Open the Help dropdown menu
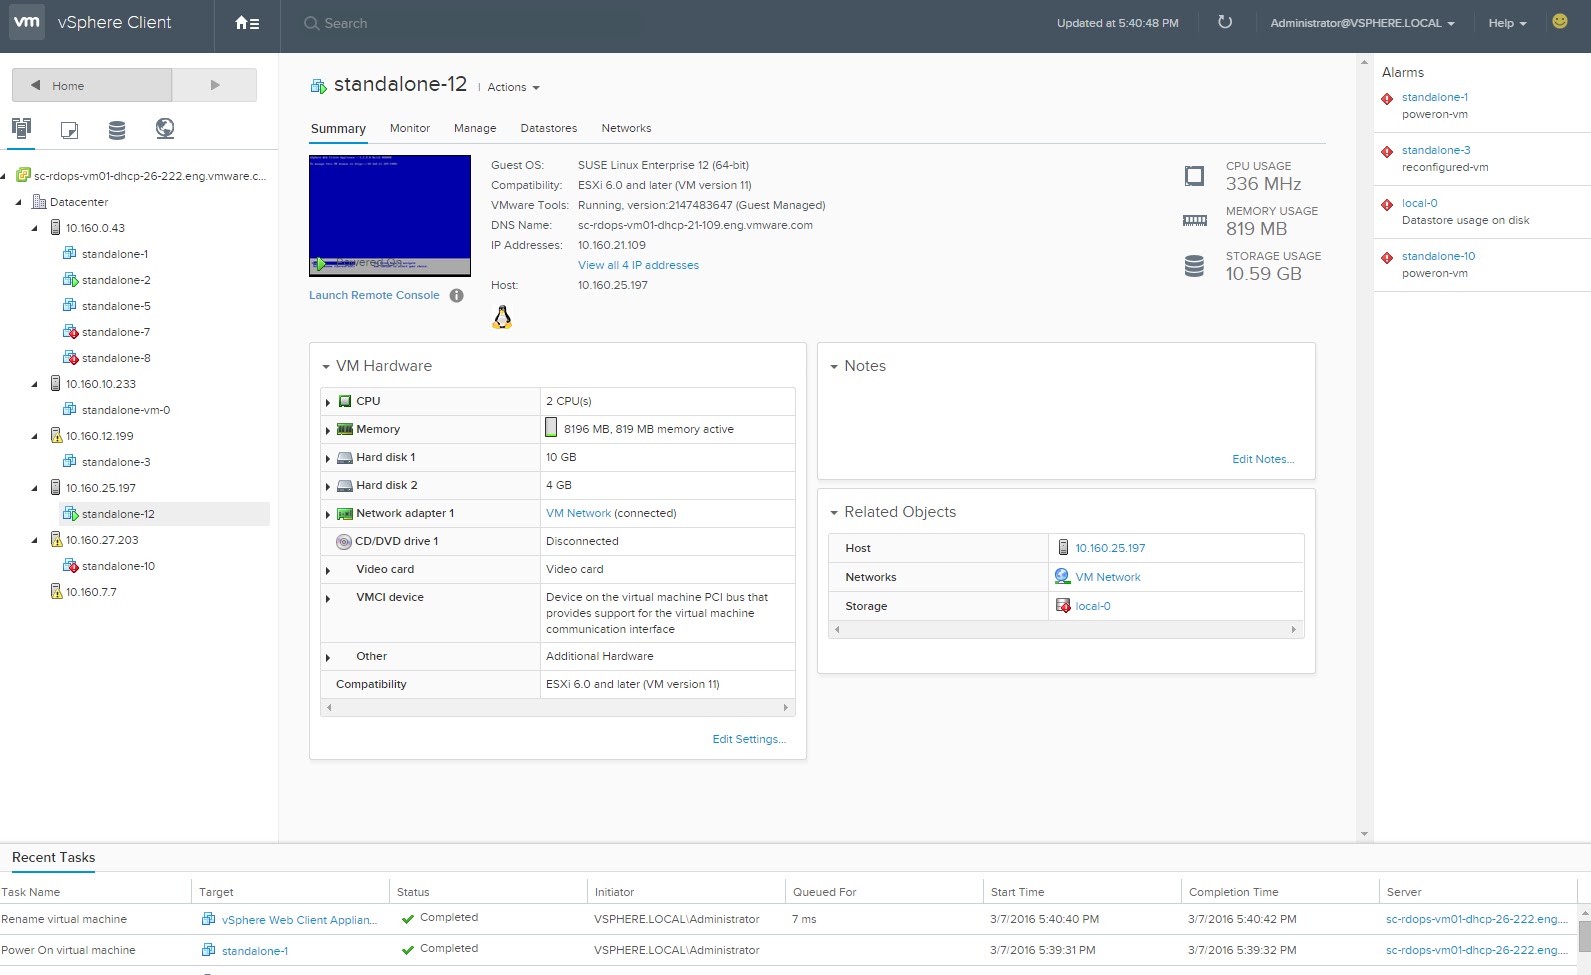Image resolution: width=1591 pixels, height=975 pixels. click(1507, 23)
